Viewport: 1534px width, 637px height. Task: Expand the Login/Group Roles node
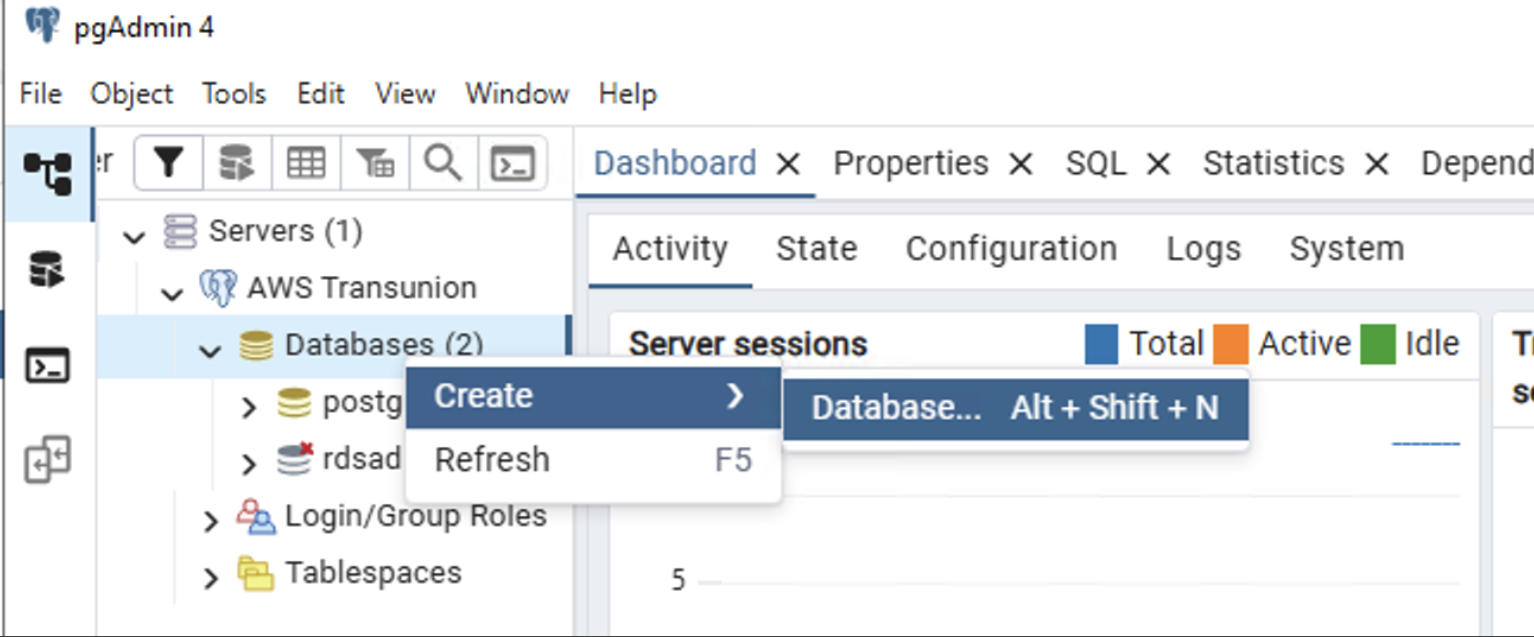coord(211,521)
